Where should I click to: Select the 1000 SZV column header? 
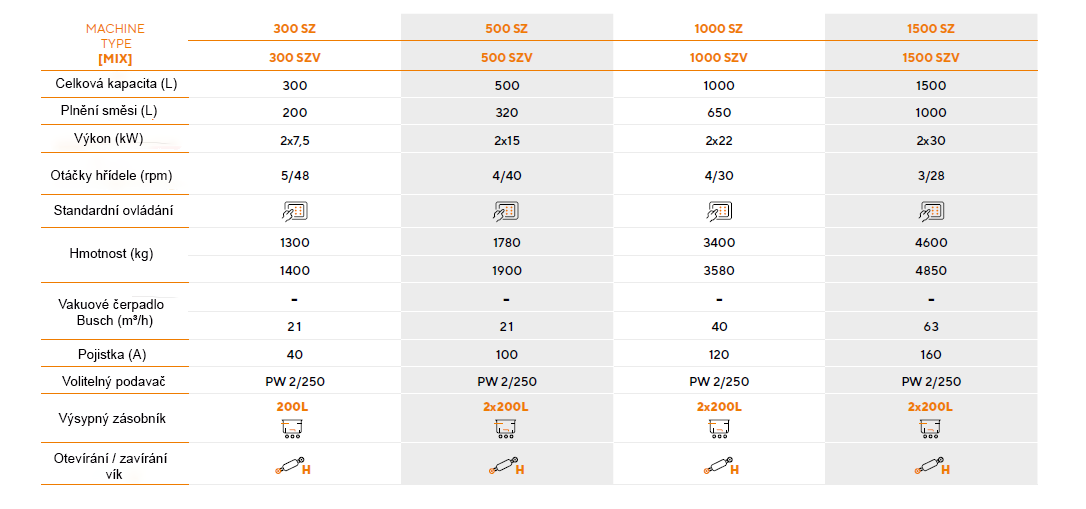[719, 57]
